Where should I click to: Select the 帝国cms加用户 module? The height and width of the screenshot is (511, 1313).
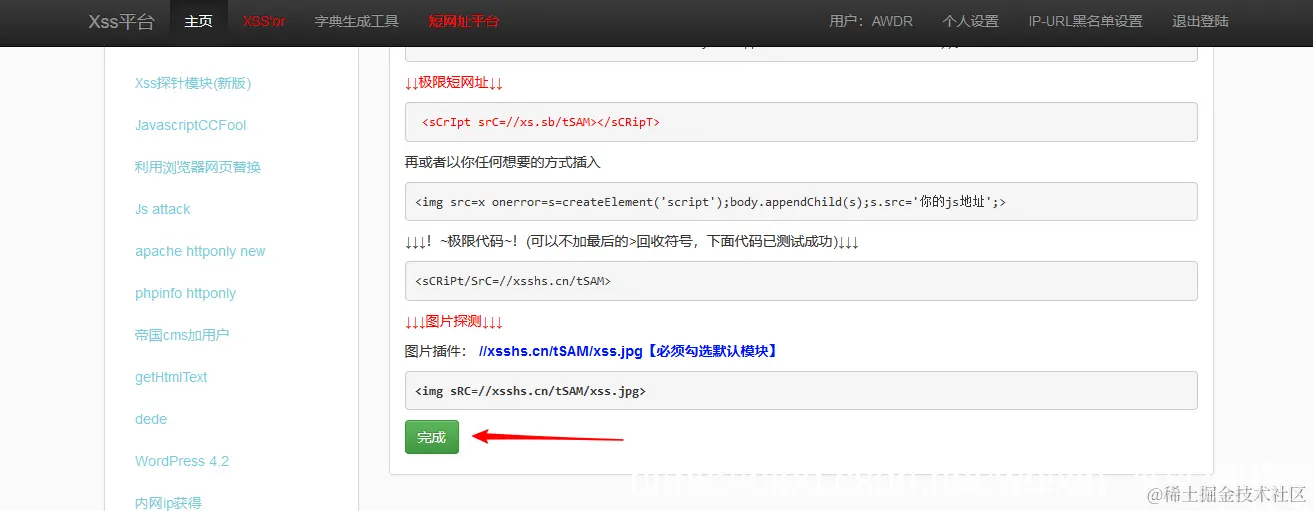coord(182,335)
